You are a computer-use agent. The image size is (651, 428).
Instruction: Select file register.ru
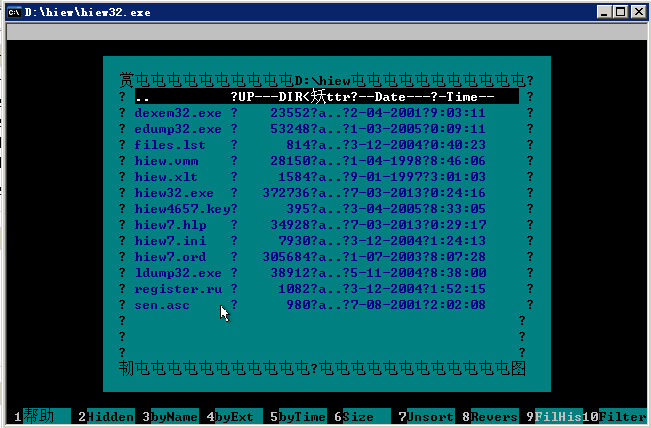click(178, 289)
